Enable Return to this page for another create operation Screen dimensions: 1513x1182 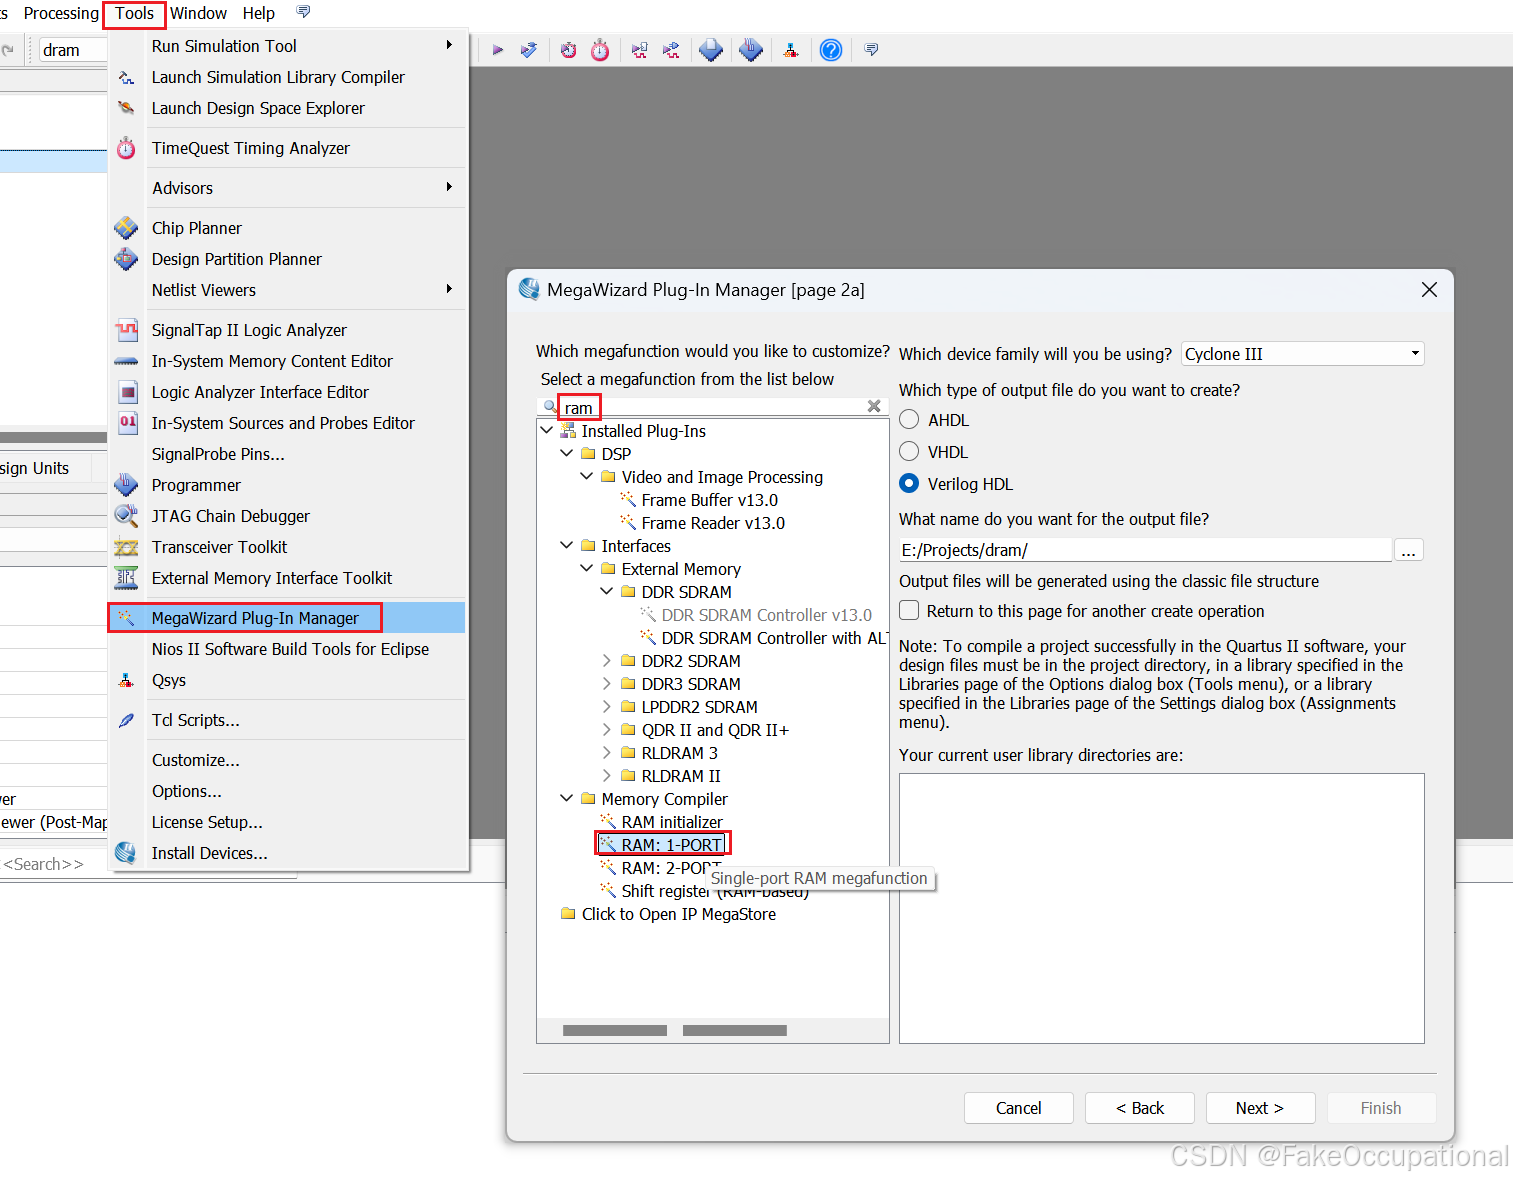coord(909,611)
